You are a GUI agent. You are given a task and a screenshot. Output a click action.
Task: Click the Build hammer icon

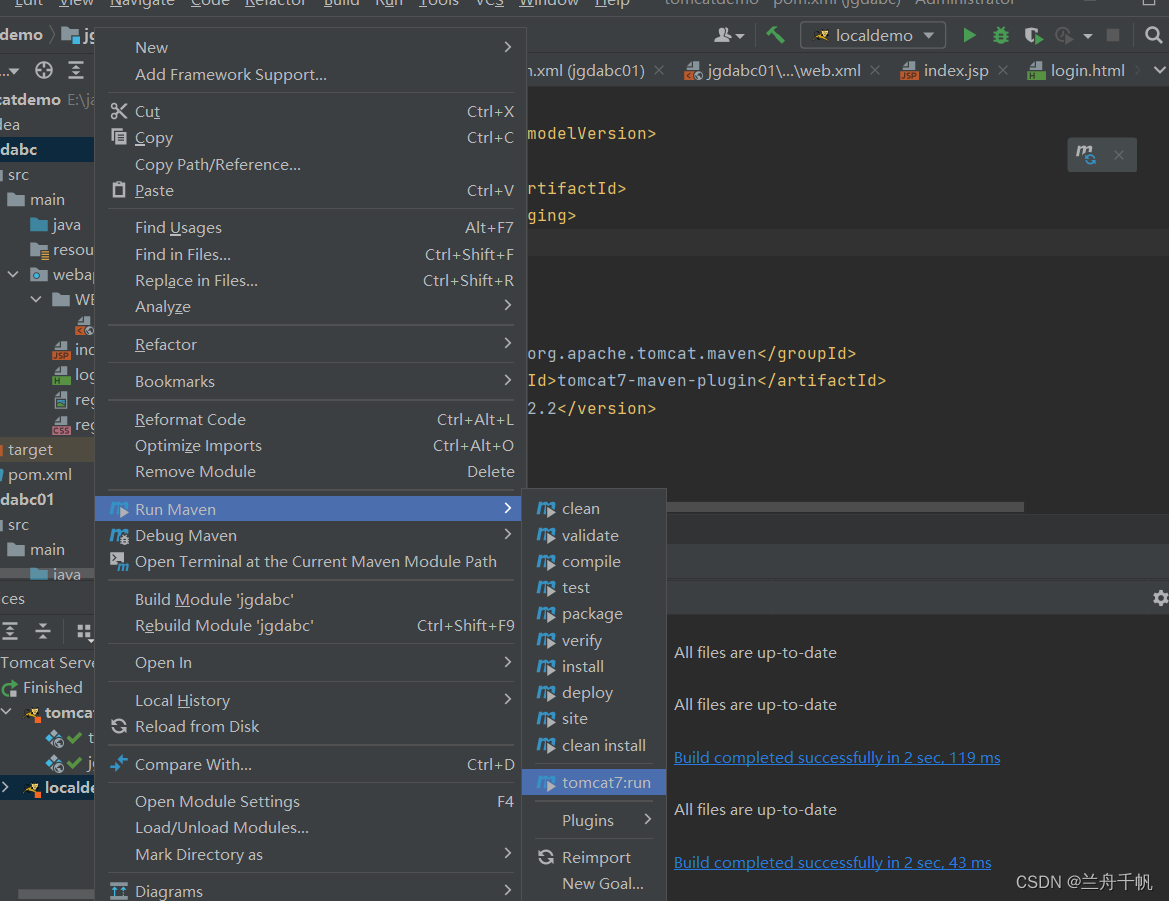coord(775,35)
